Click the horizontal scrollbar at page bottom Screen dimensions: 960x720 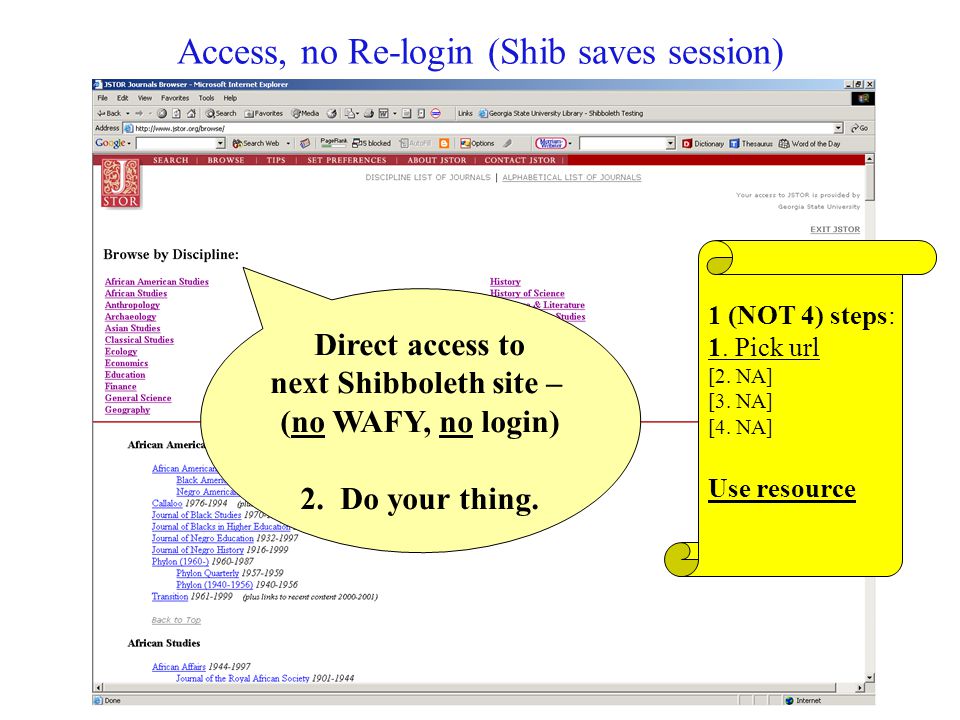[480, 688]
